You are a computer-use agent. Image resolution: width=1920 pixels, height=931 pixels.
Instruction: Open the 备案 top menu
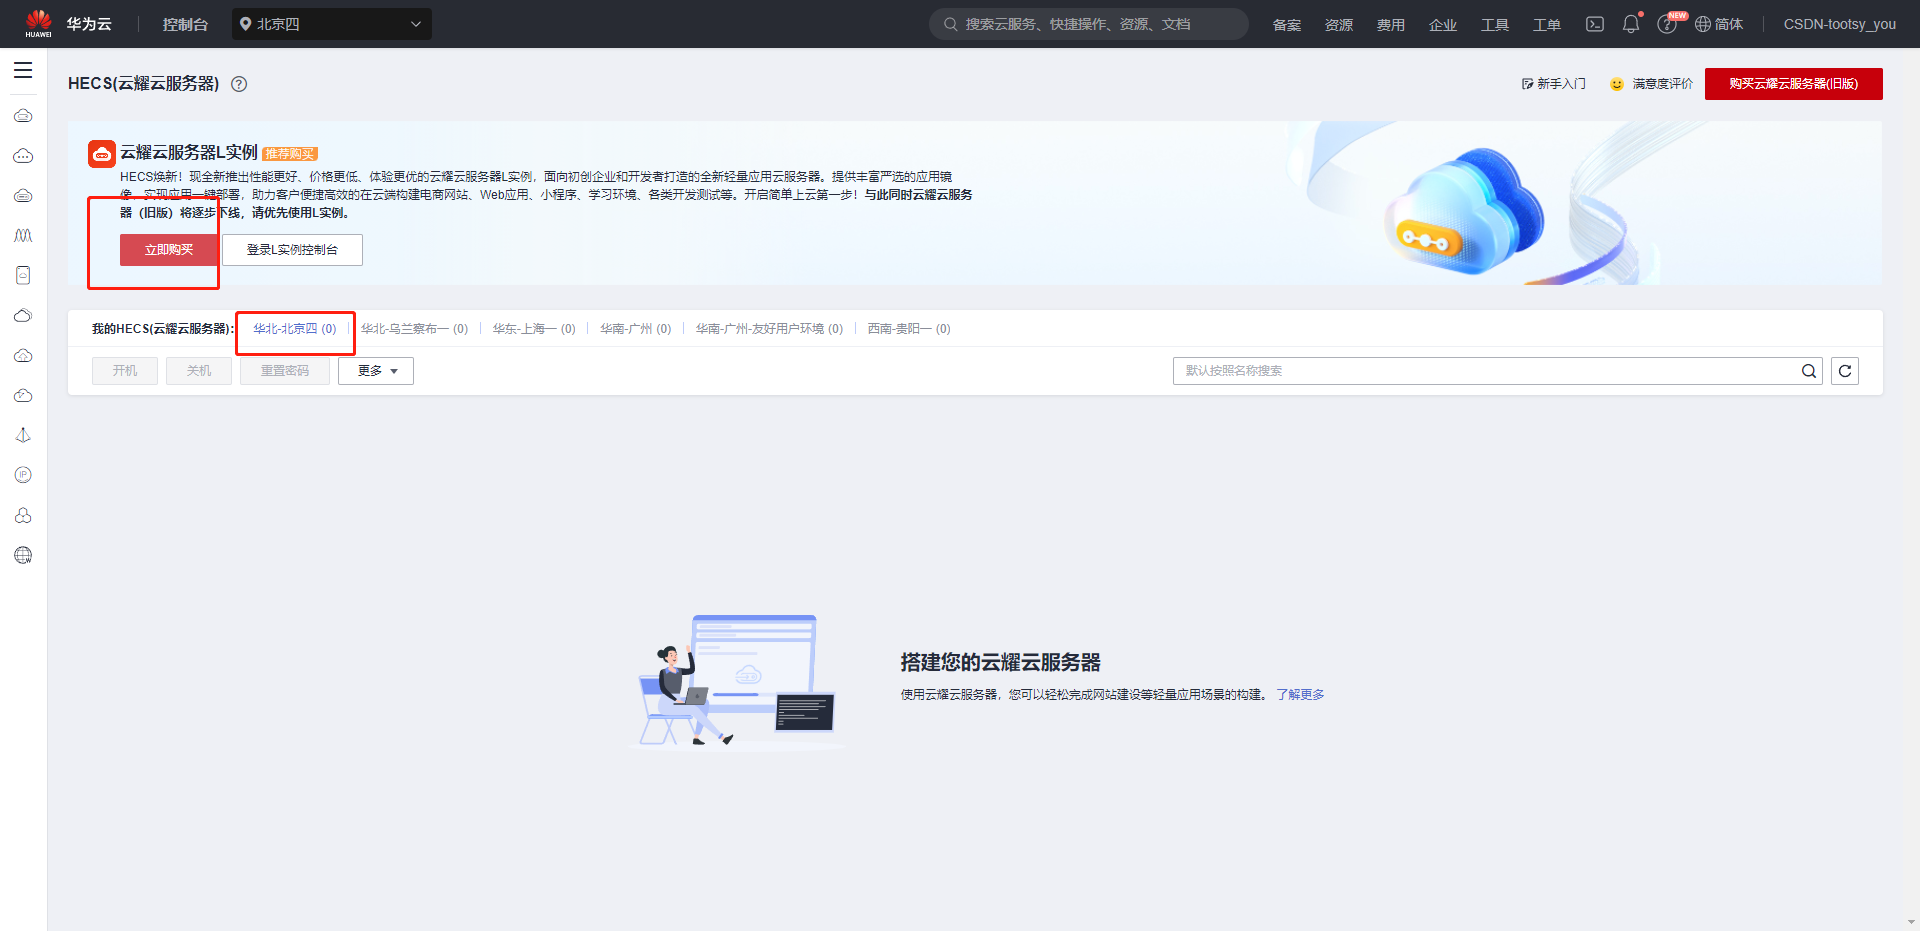(x=1287, y=24)
